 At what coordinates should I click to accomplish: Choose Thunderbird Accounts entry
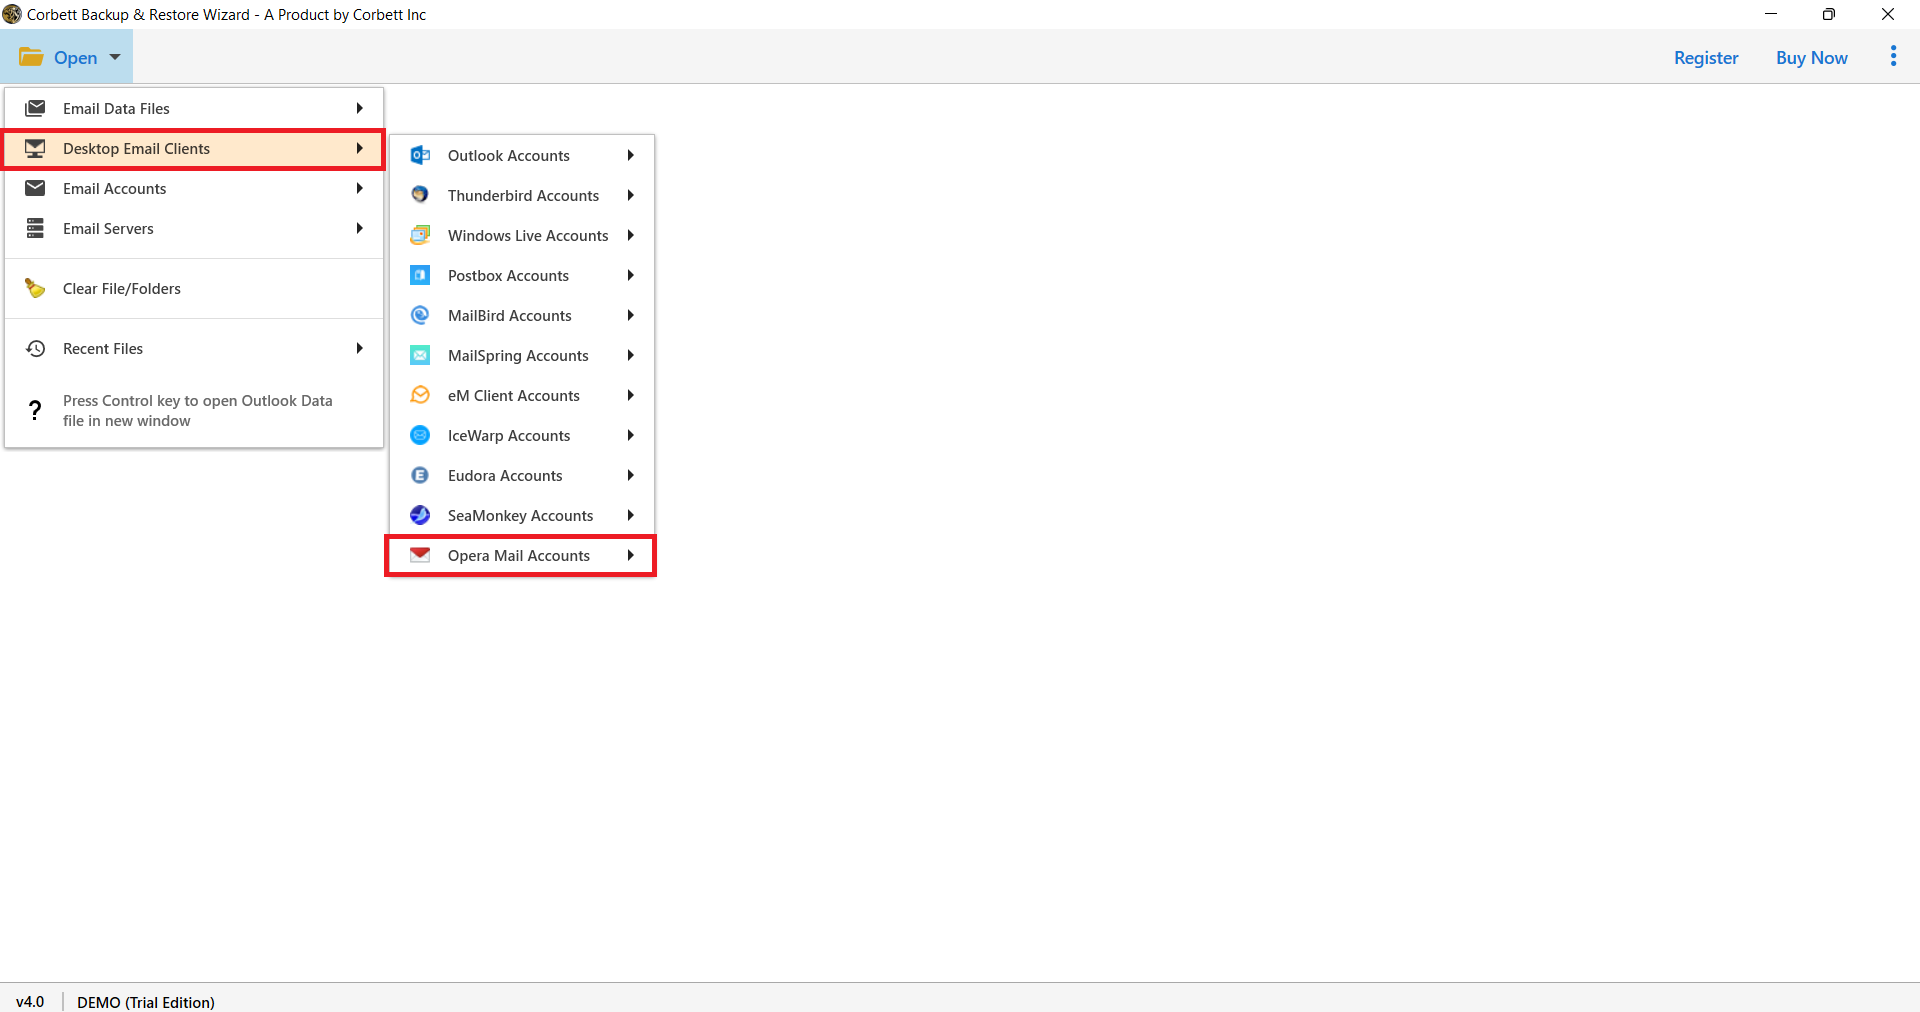click(522, 195)
